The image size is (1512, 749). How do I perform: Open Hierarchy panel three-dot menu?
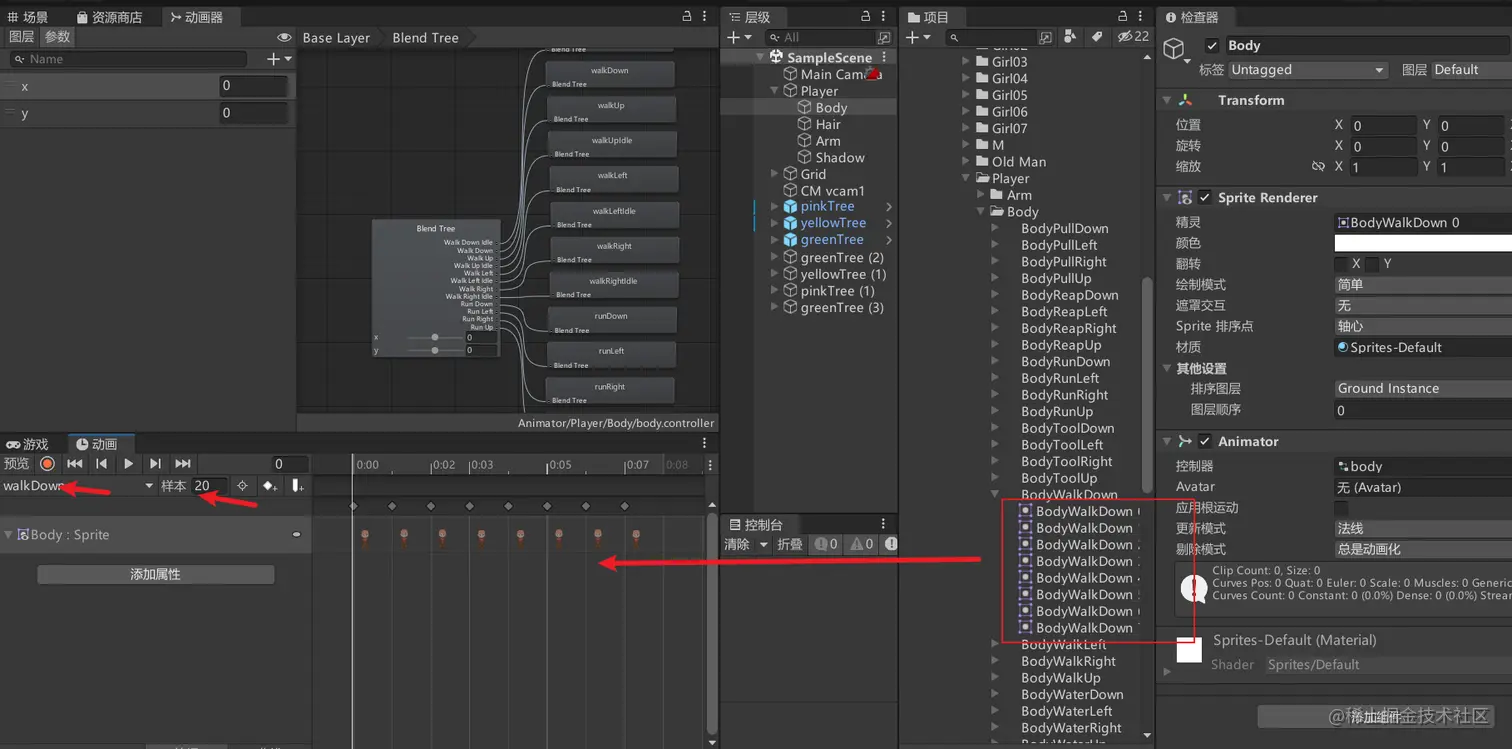883,17
